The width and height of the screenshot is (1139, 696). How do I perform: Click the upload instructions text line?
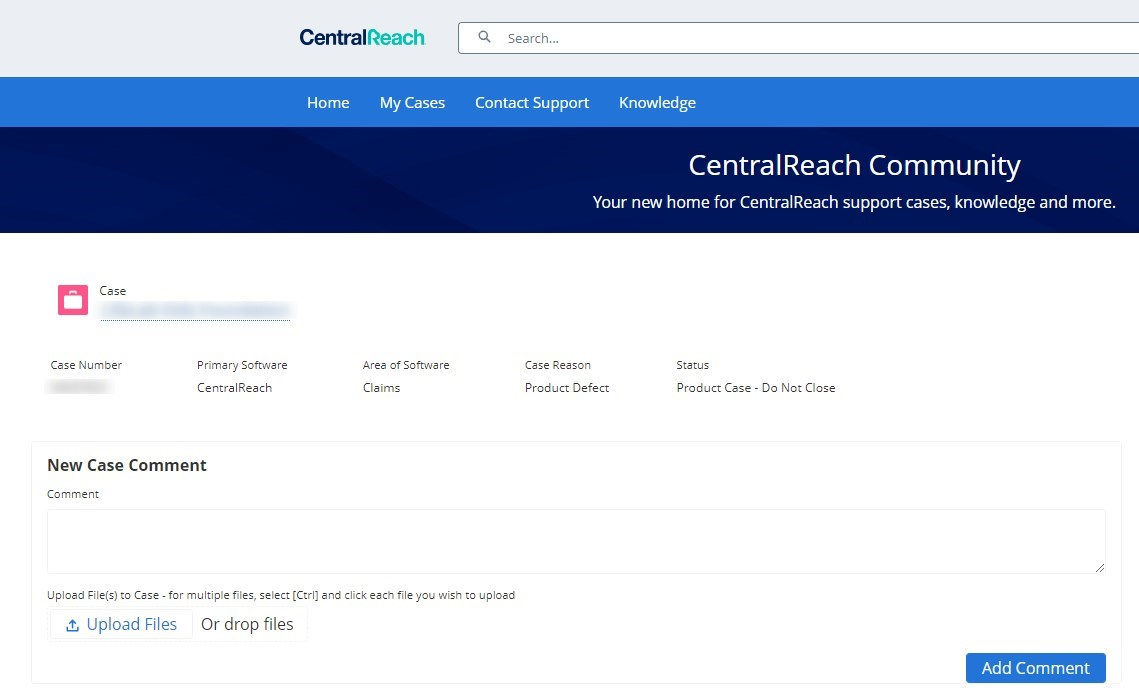click(x=281, y=595)
